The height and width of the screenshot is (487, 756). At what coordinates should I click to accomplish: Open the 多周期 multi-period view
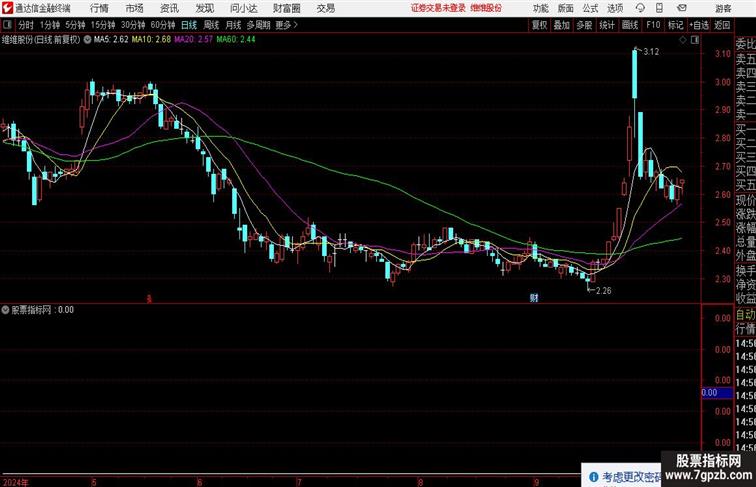coord(258,25)
